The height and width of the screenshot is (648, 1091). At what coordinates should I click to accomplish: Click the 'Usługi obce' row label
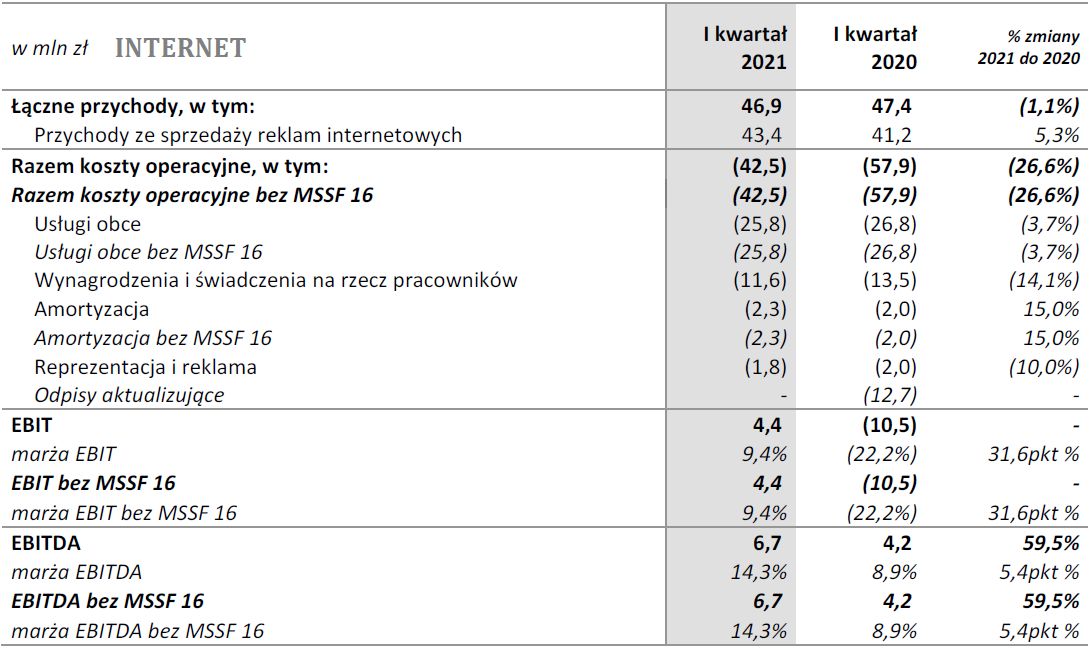point(88,224)
